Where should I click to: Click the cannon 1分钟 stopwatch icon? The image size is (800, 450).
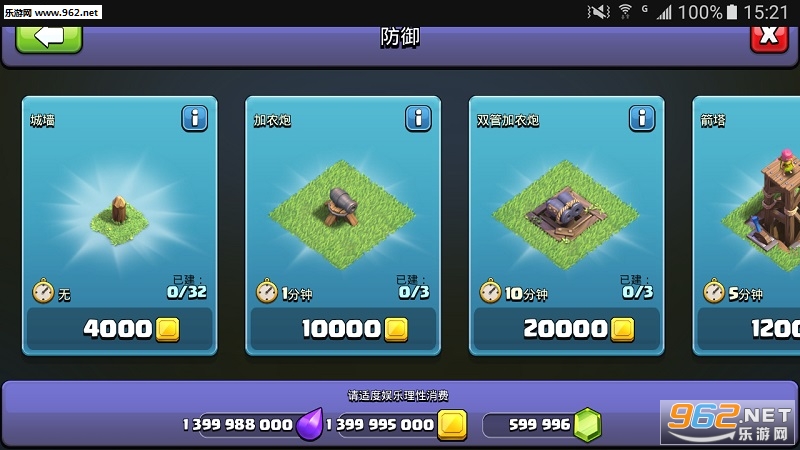tap(267, 291)
